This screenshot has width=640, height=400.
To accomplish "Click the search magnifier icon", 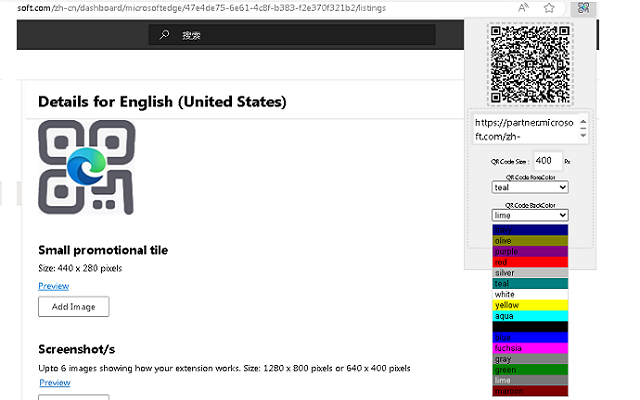I will click(164, 35).
